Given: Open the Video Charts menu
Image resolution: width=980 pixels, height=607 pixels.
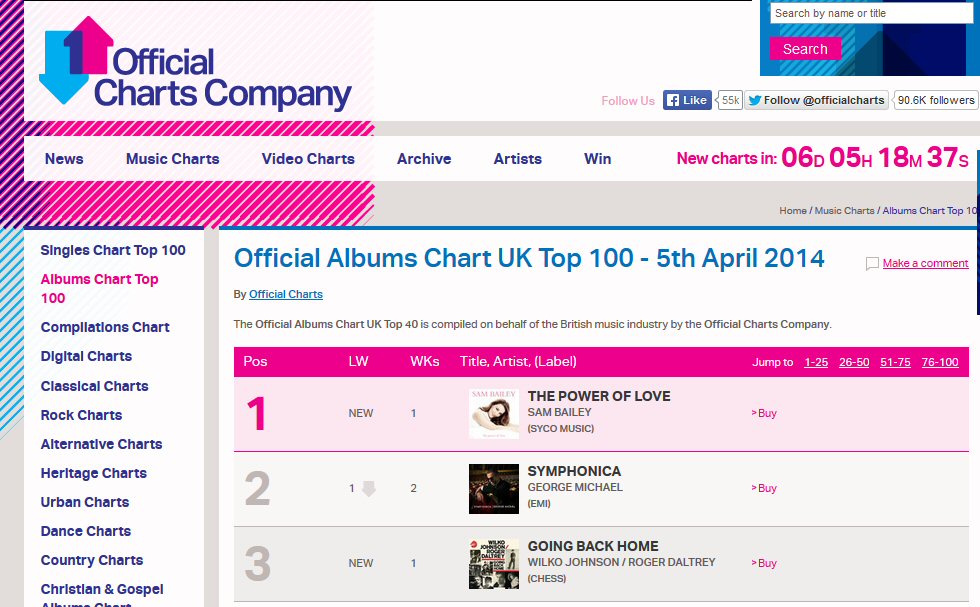Looking at the screenshot, I should 308,159.
